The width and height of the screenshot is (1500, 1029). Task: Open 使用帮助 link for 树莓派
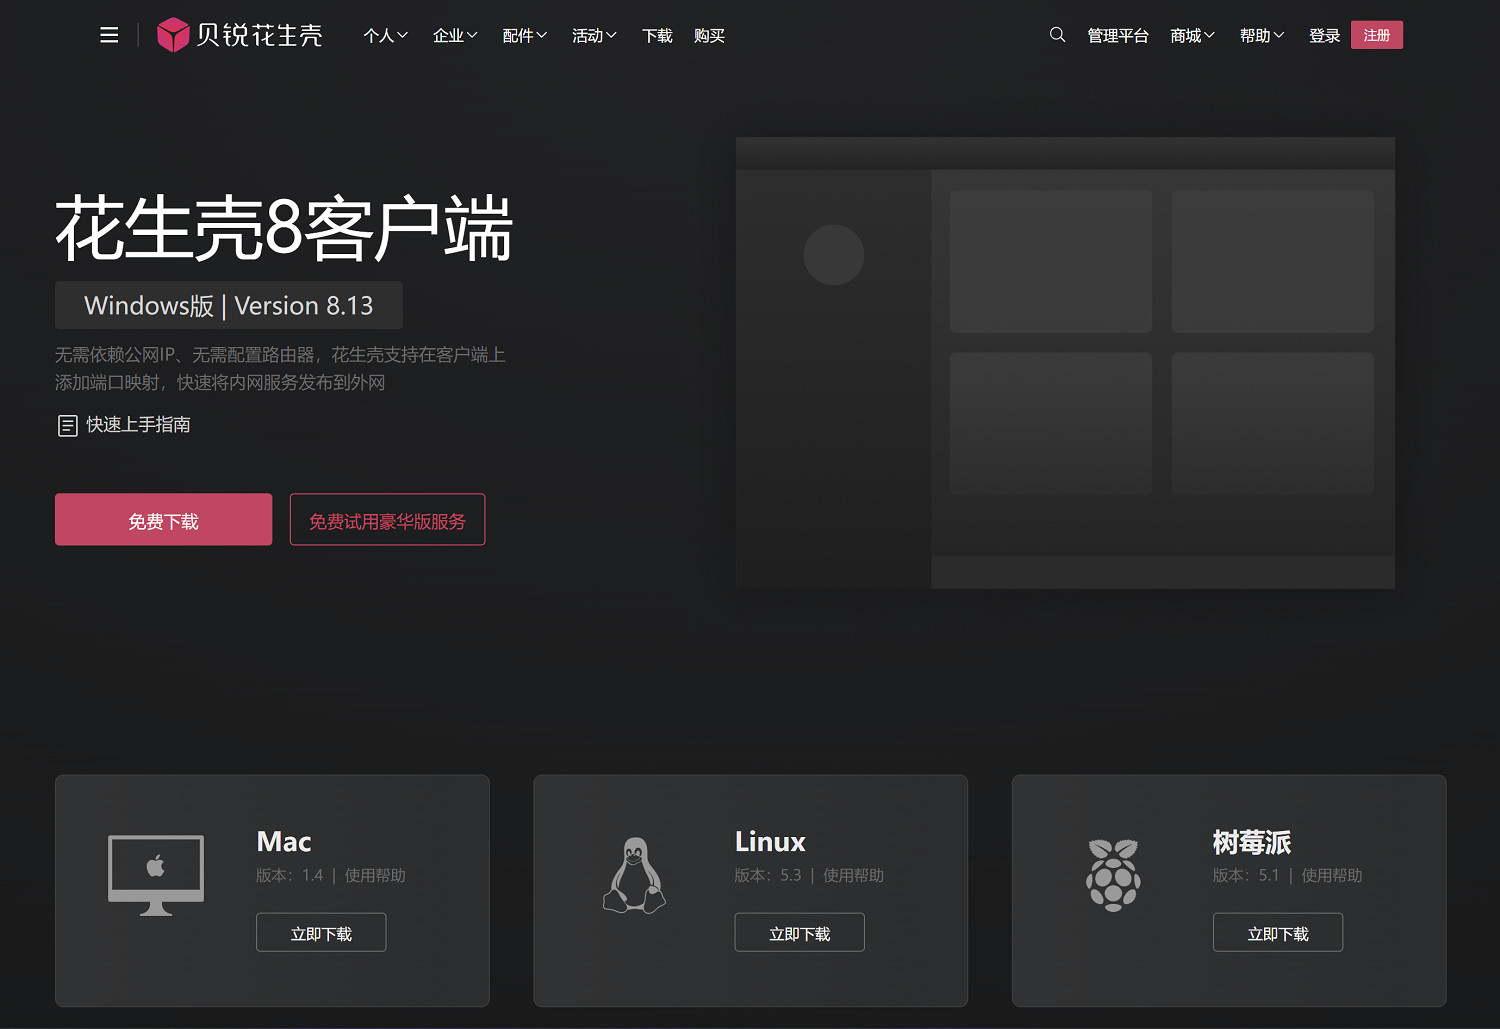(x=1331, y=876)
